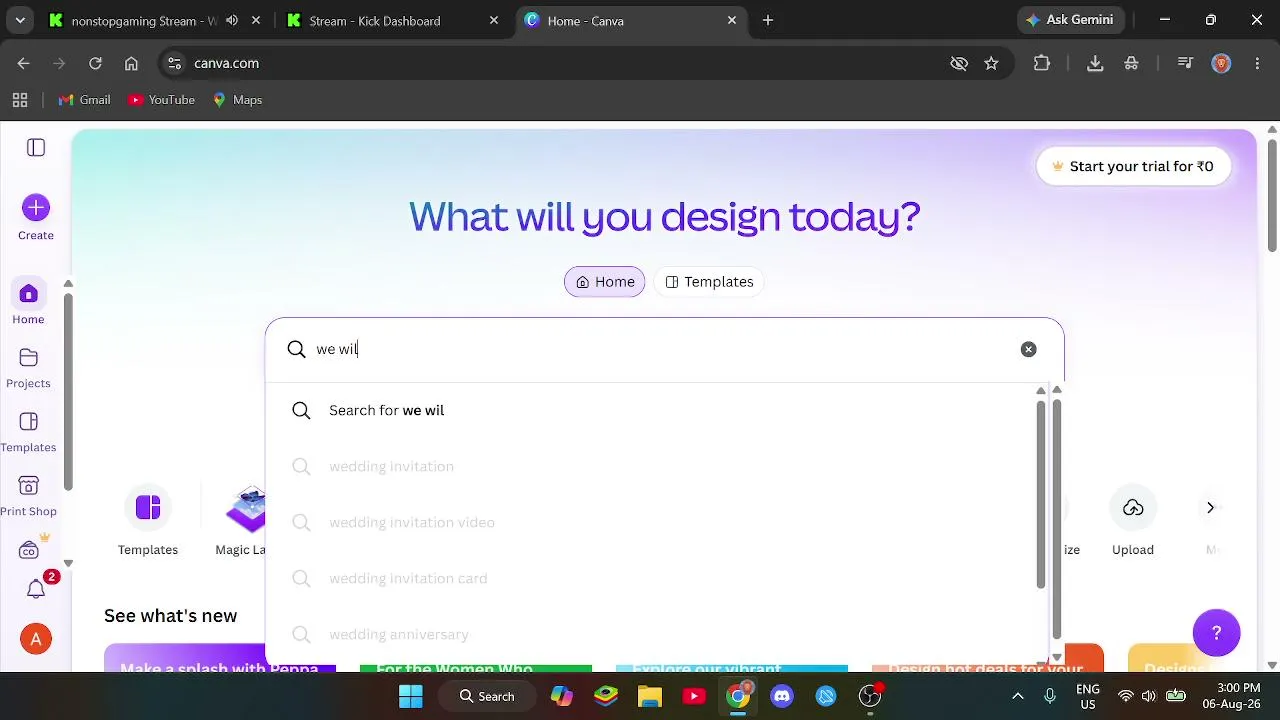Image resolution: width=1280 pixels, height=720 pixels.
Task: Close the Home - Canva tab
Action: point(732,20)
